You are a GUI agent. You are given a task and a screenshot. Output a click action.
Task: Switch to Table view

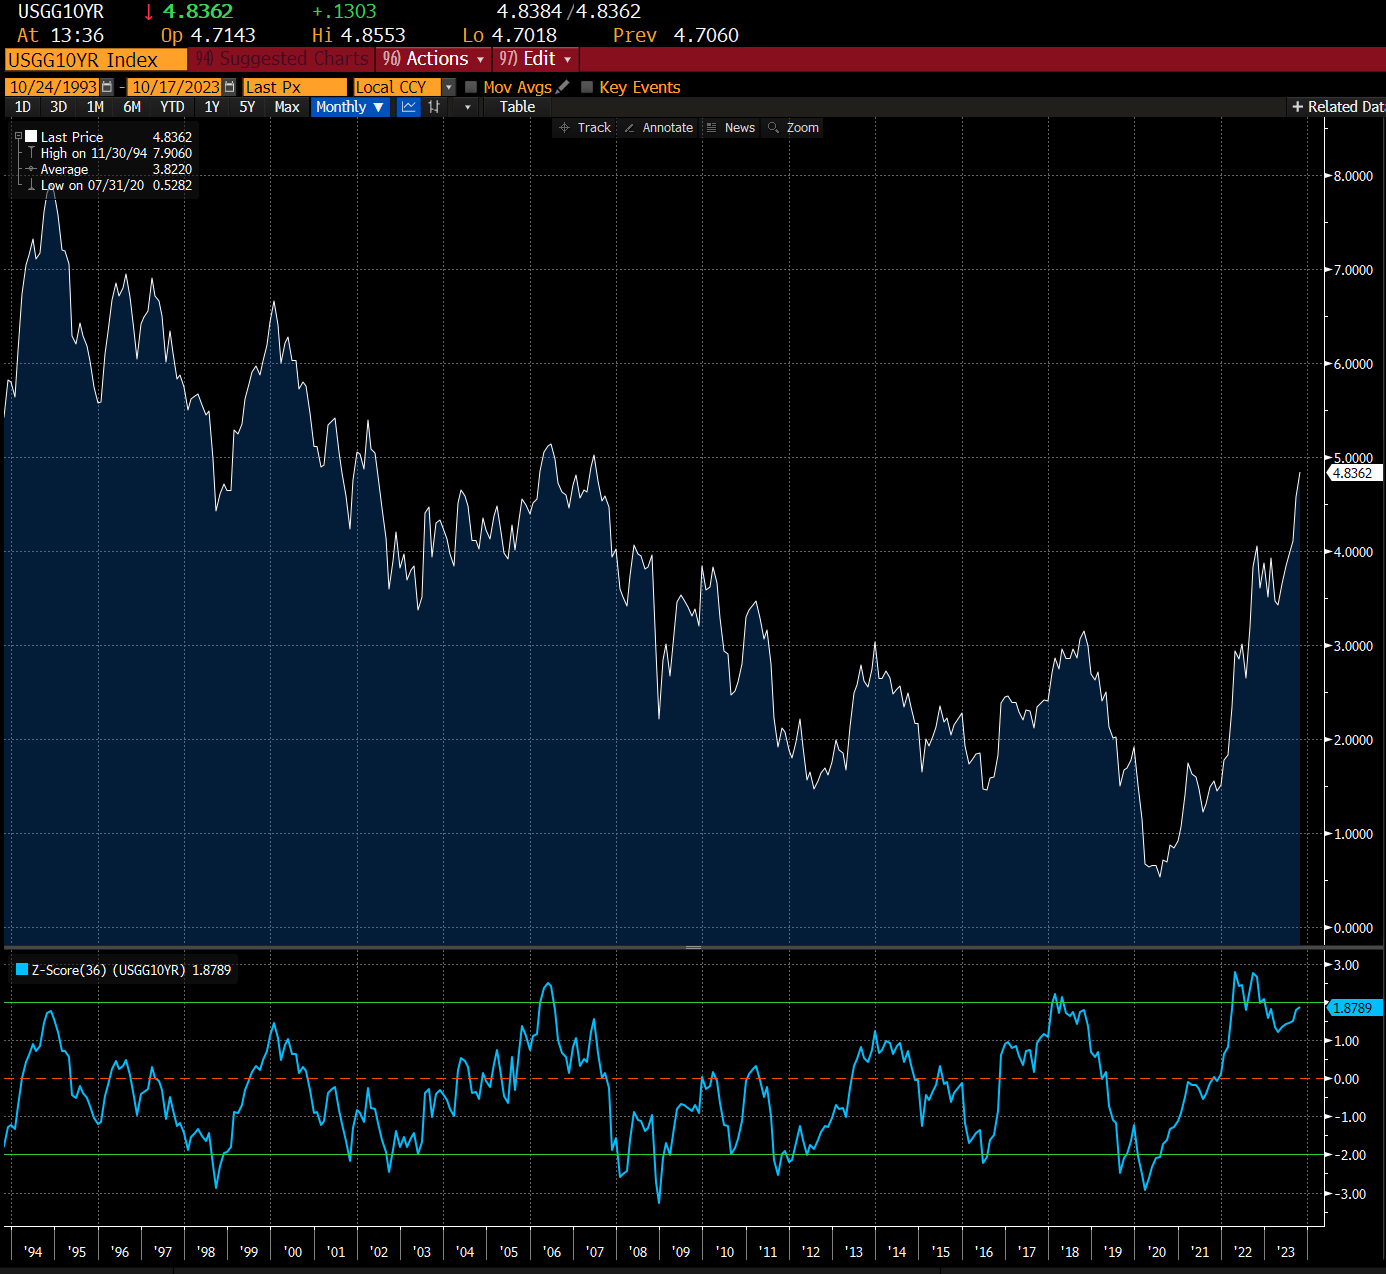tap(517, 107)
